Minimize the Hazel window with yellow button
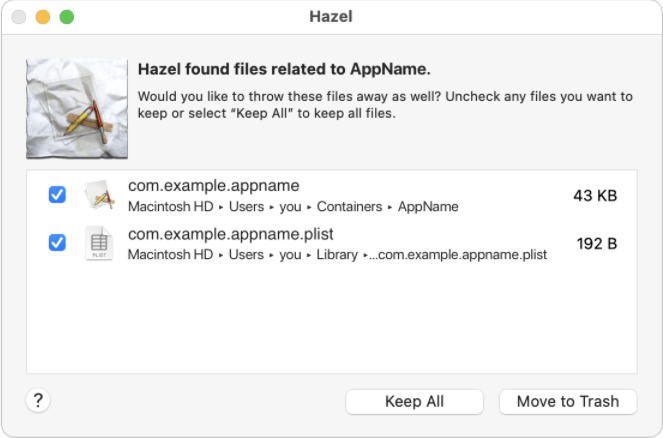Image resolution: width=663 pixels, height=438 pixels. [43, 17]
